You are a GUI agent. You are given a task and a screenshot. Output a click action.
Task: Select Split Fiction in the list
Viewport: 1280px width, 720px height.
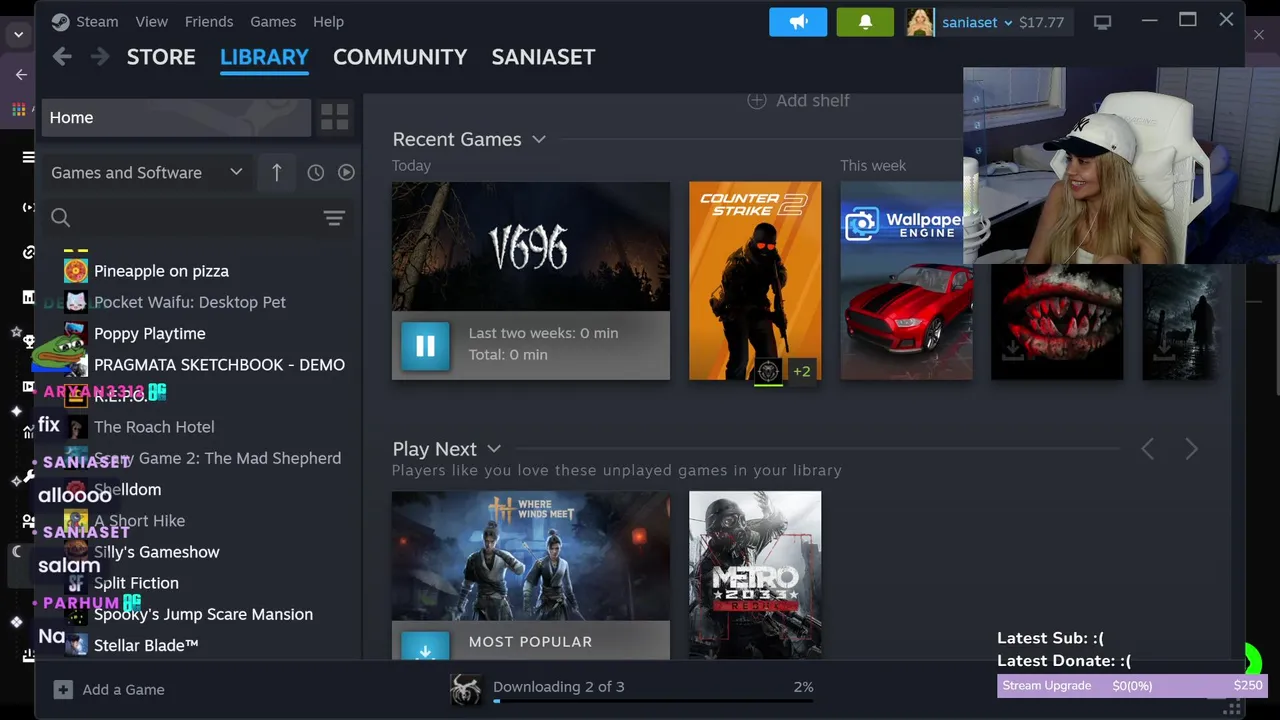point(136,583)
